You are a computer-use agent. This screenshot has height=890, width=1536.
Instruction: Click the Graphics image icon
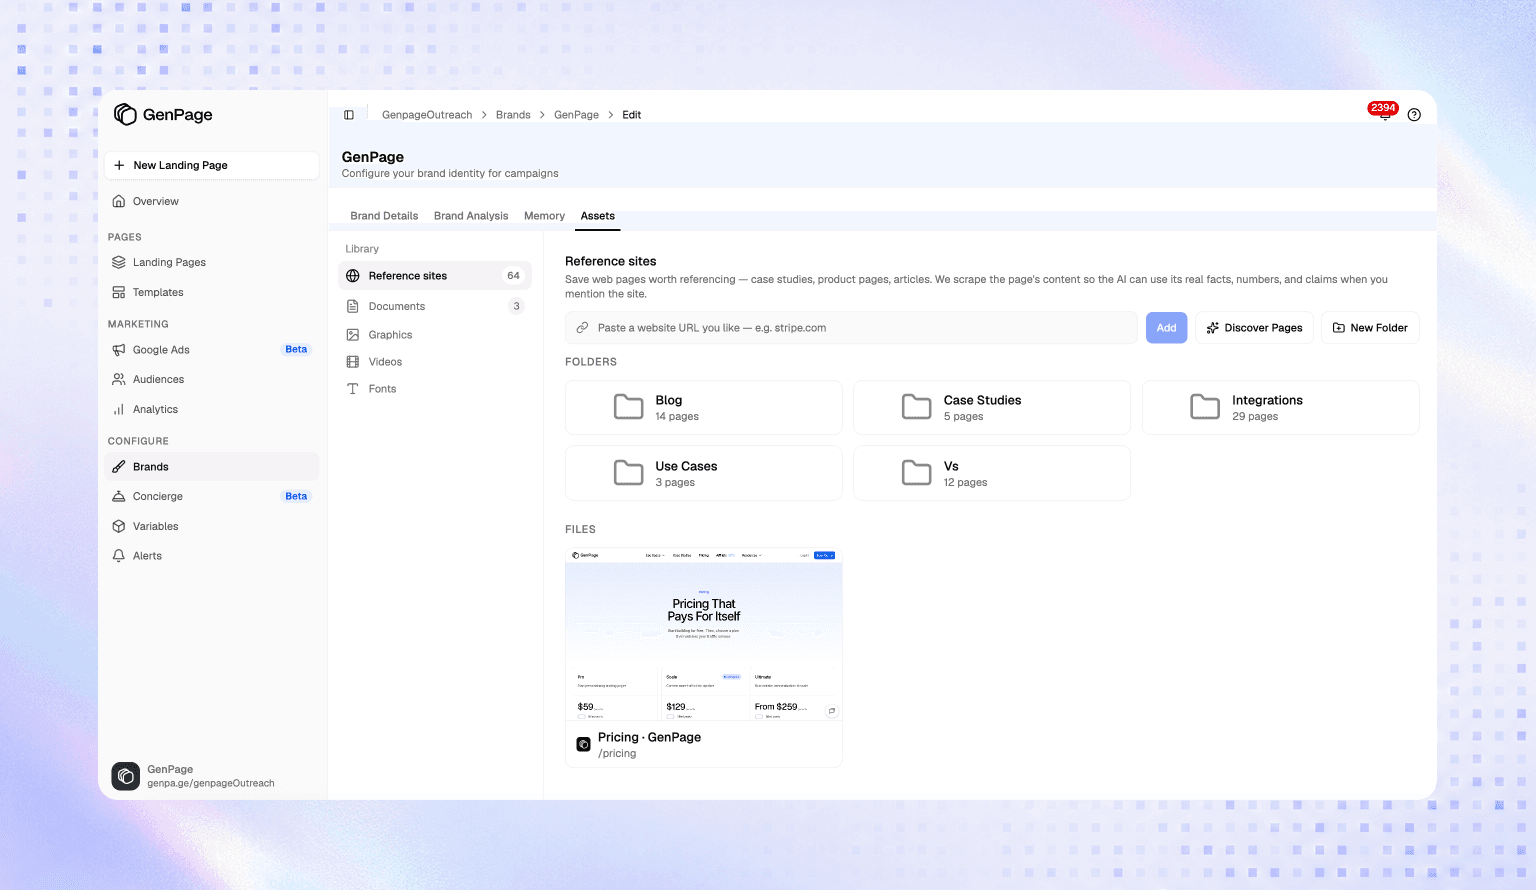353,335
